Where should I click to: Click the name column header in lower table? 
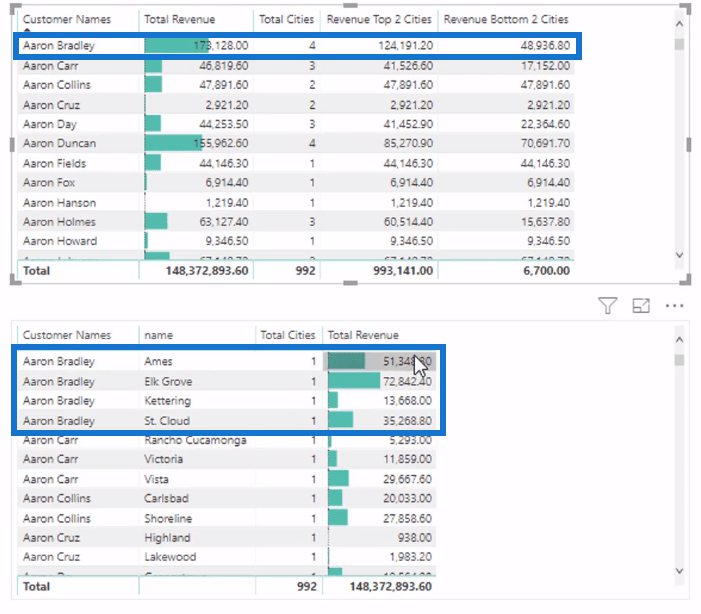tap(158, 335)
